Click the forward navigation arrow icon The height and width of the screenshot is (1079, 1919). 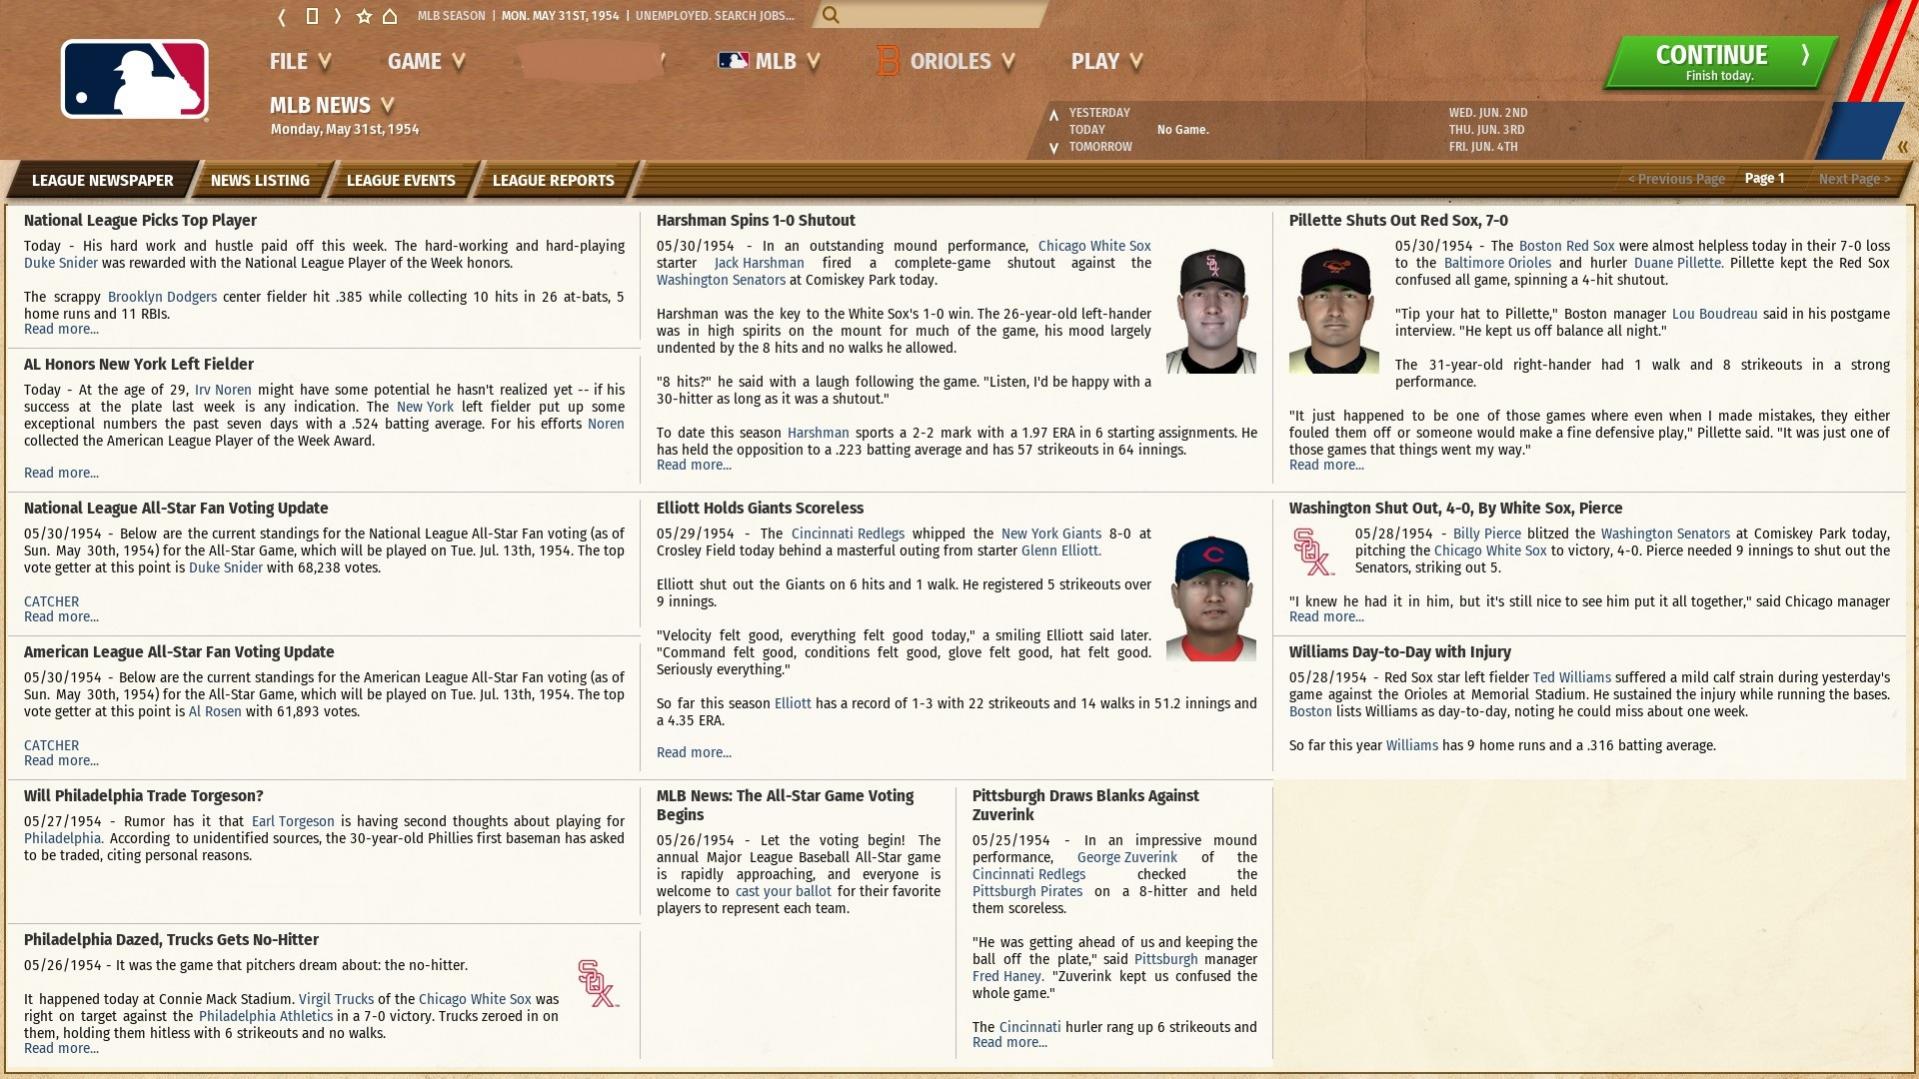click(x=338, y=16)
